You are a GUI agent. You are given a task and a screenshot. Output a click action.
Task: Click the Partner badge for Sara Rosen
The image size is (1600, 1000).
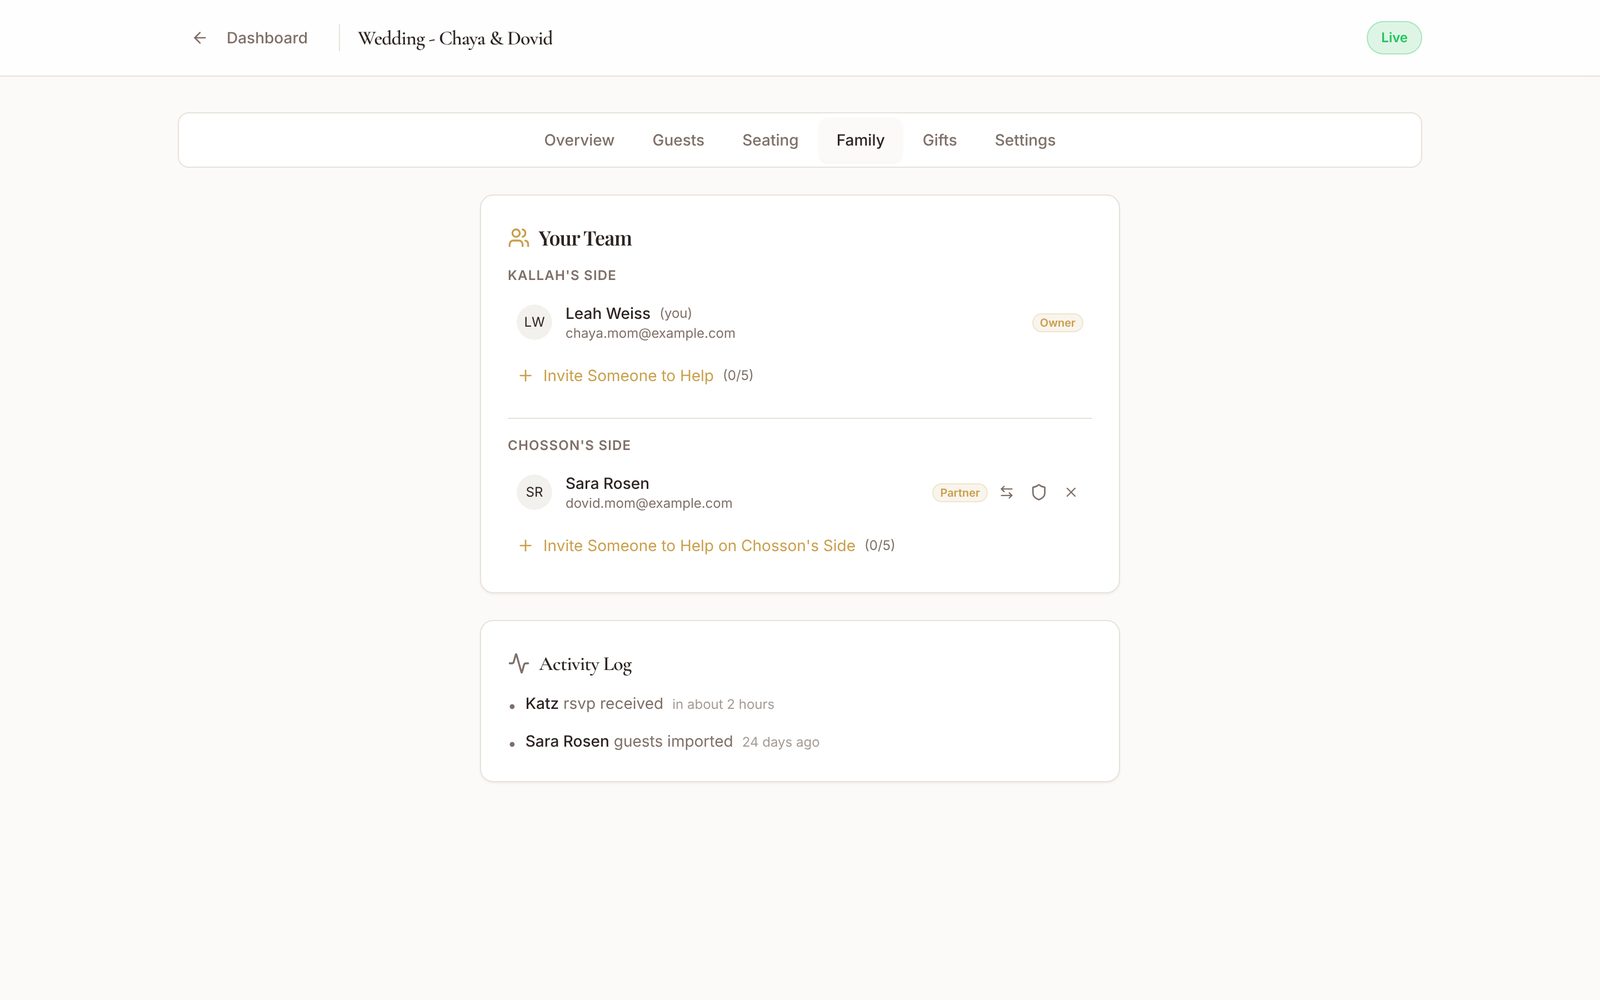[959, 493]
